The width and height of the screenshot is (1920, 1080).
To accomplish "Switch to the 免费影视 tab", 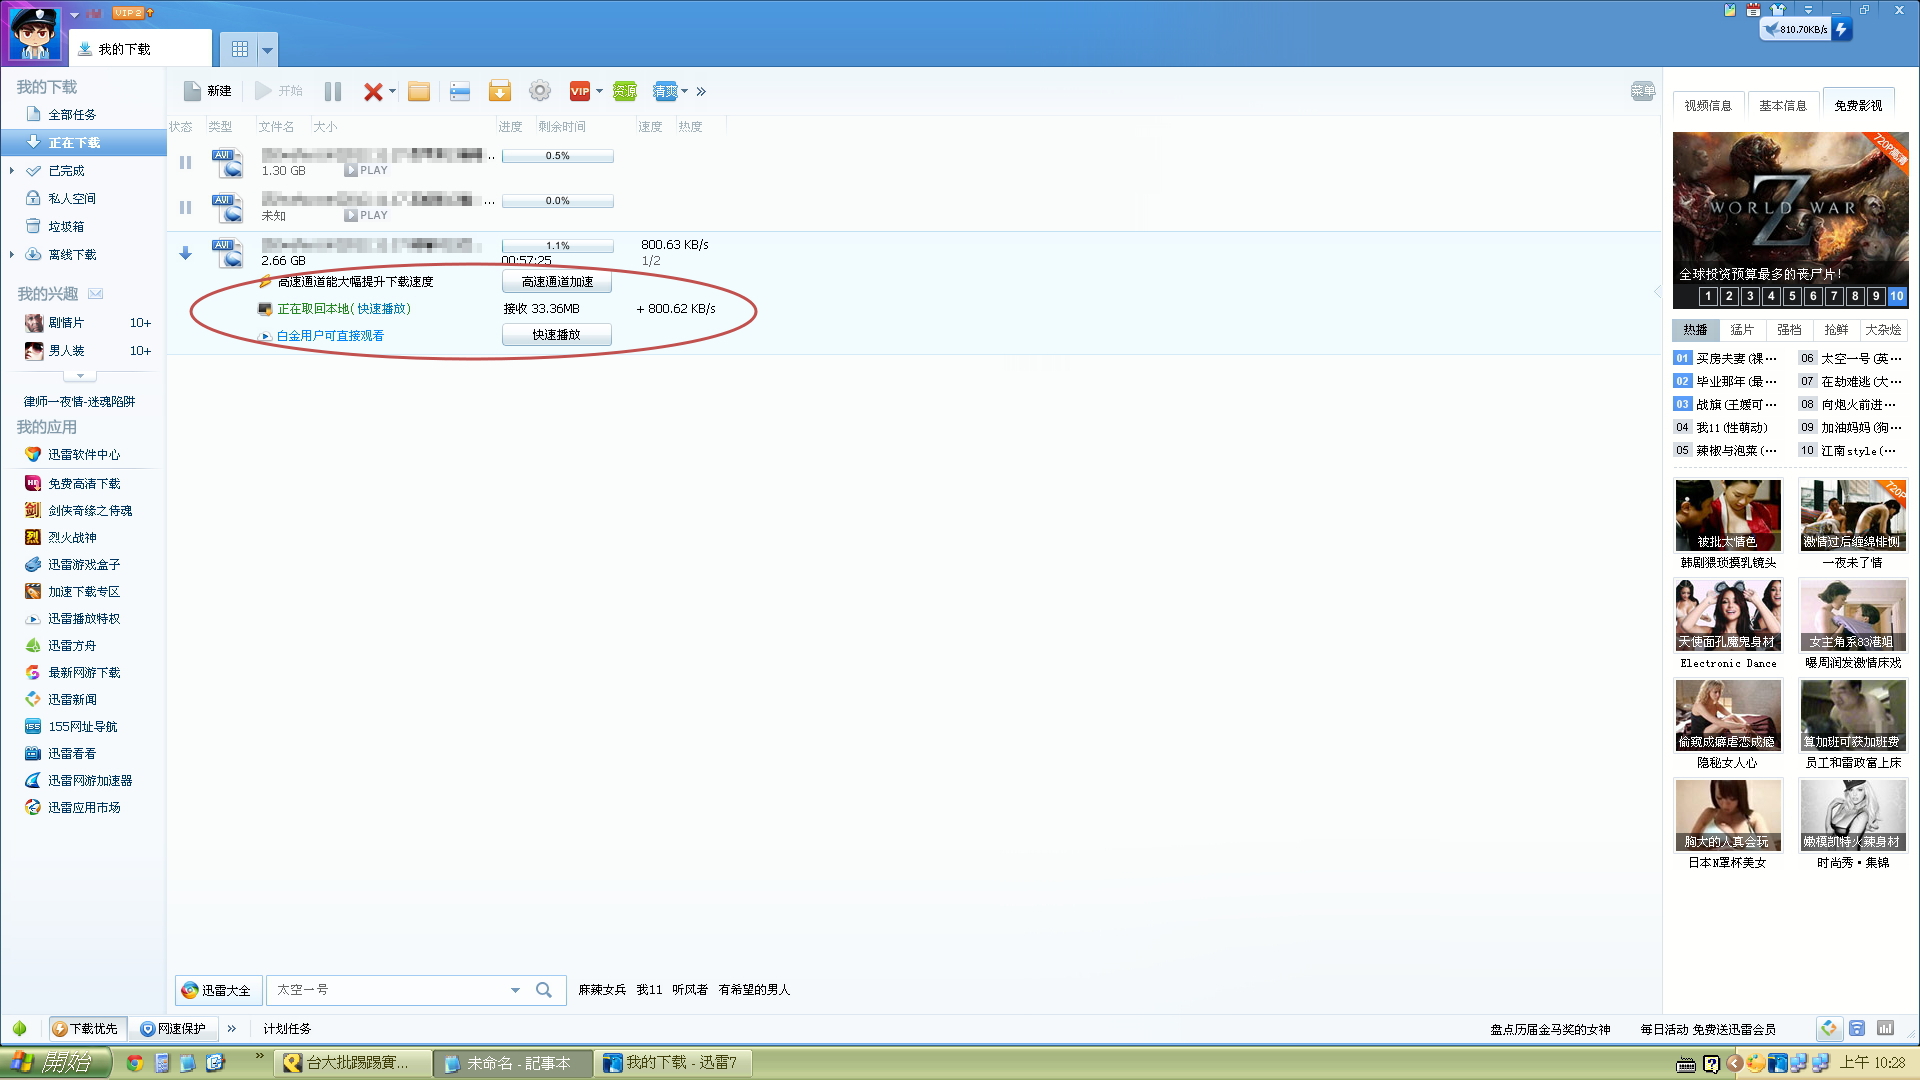I will (1859, 105).
